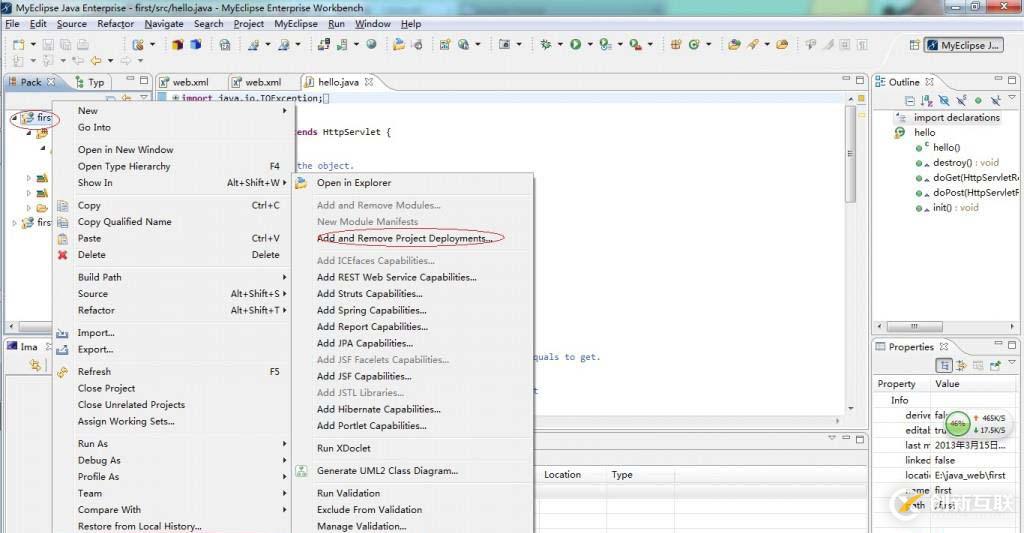Open the Search flashlight dropdown arrow
The image size is (1024, 533).
pyautogui.click(x=767, y=44)
